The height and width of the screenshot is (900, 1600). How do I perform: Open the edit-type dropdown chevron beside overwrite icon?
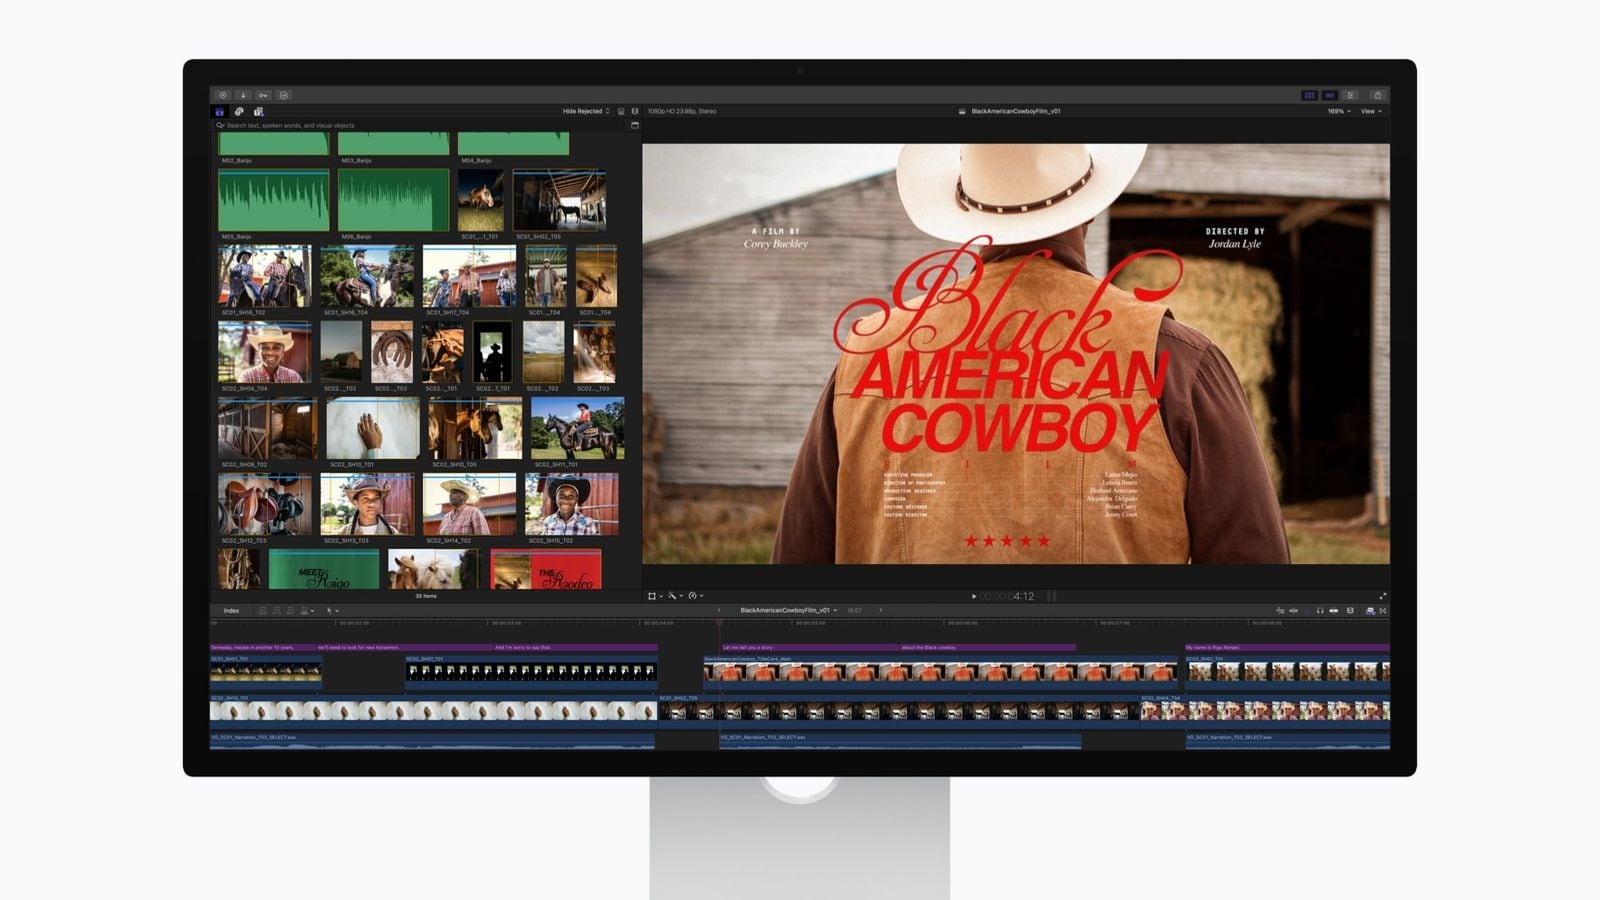313,611
